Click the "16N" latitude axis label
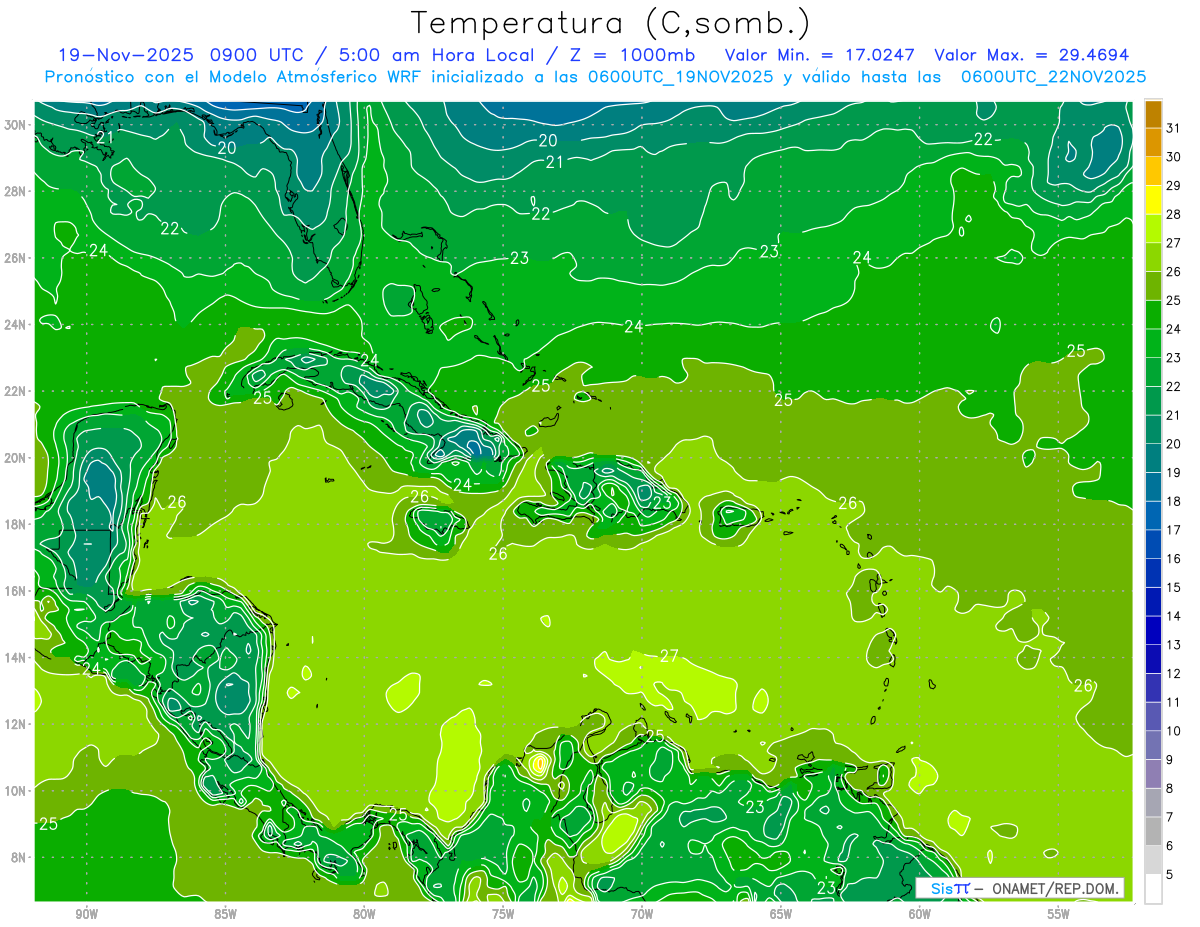 pyautogui.click(x=17, y=591)
